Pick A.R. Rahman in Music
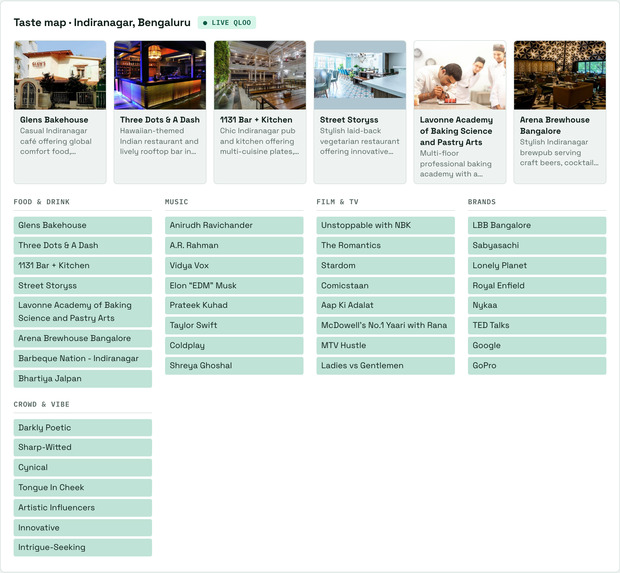Viewport: 620px width, 573px height. coord(234,246)
